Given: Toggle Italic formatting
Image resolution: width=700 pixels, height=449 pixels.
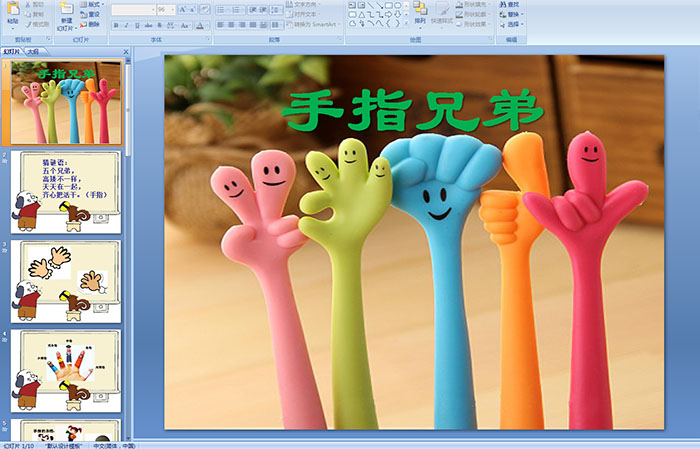Looking at the screenshot, I should 126,25.
